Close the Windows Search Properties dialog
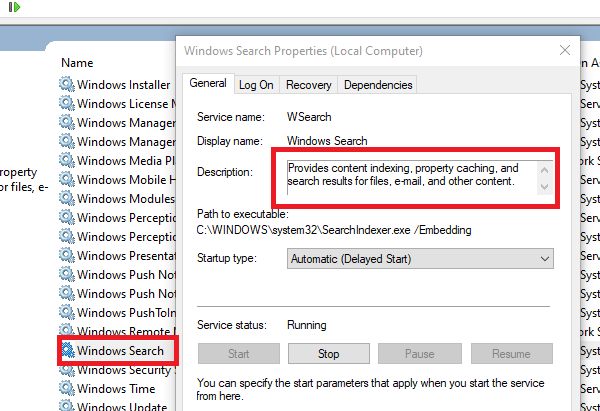This screenshot has height=411, width=600. click(566, 50)
